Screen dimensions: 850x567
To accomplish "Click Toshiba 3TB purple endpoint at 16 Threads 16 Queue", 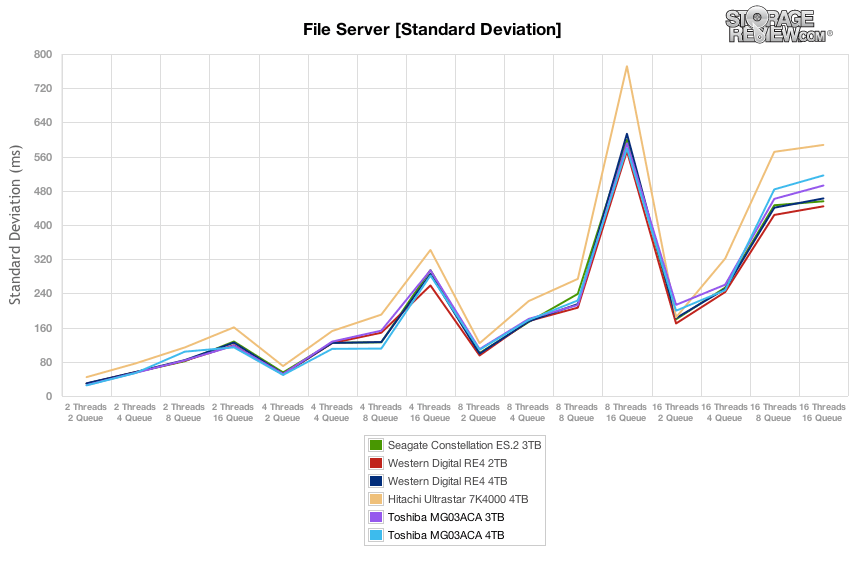I will click(823, 185).
